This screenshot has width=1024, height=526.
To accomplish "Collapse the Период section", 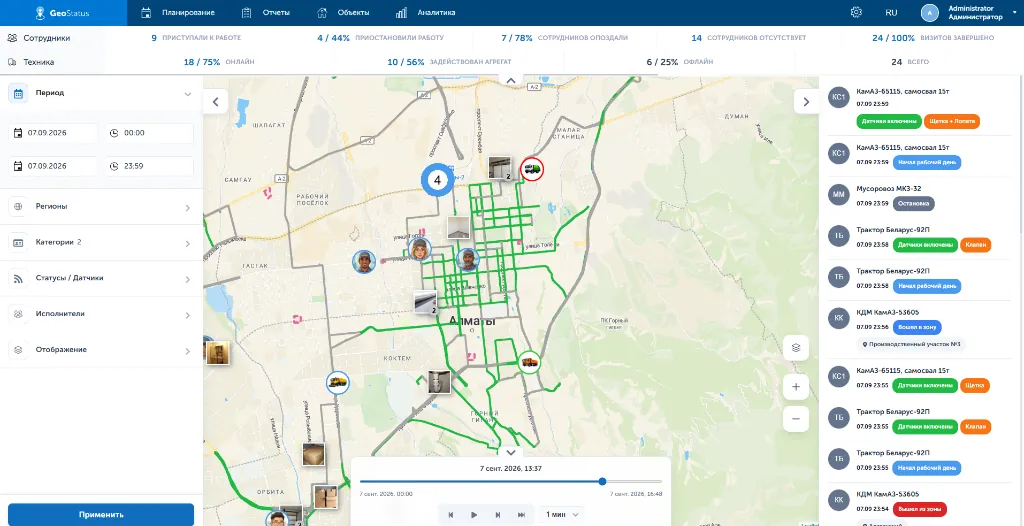I will click(188, 94).
